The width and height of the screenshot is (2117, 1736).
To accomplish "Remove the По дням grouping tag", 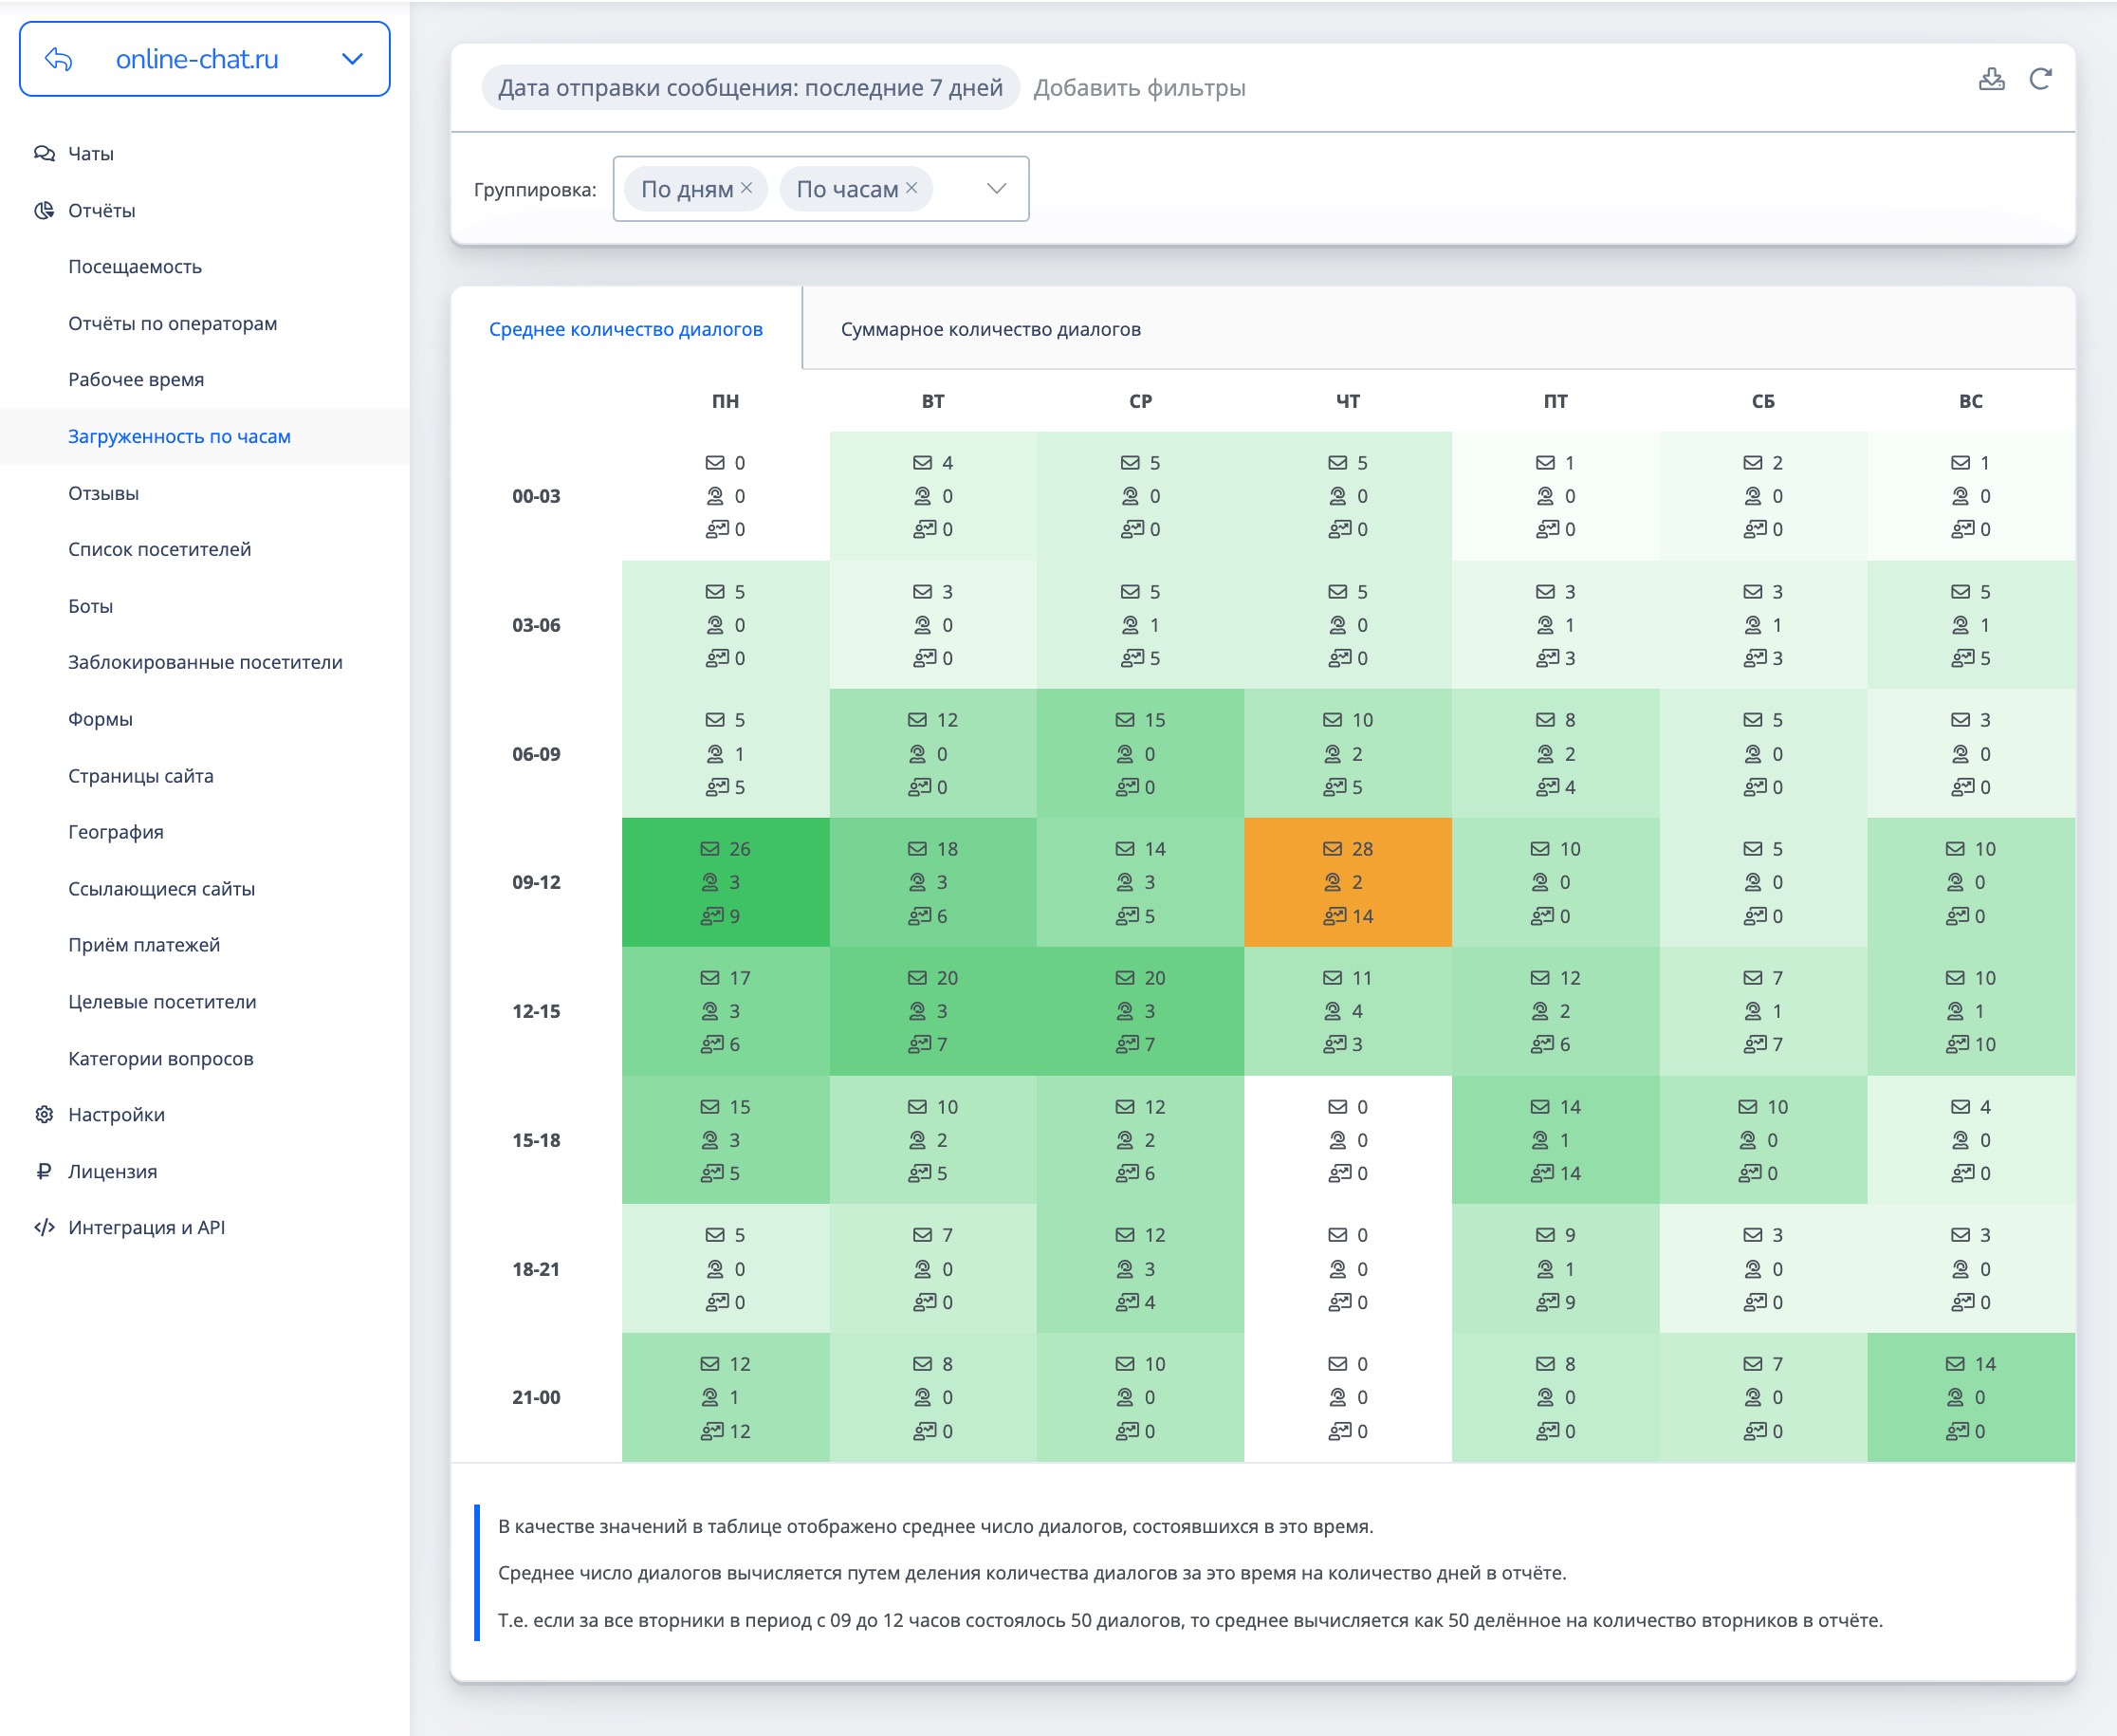I will point(746,188).
